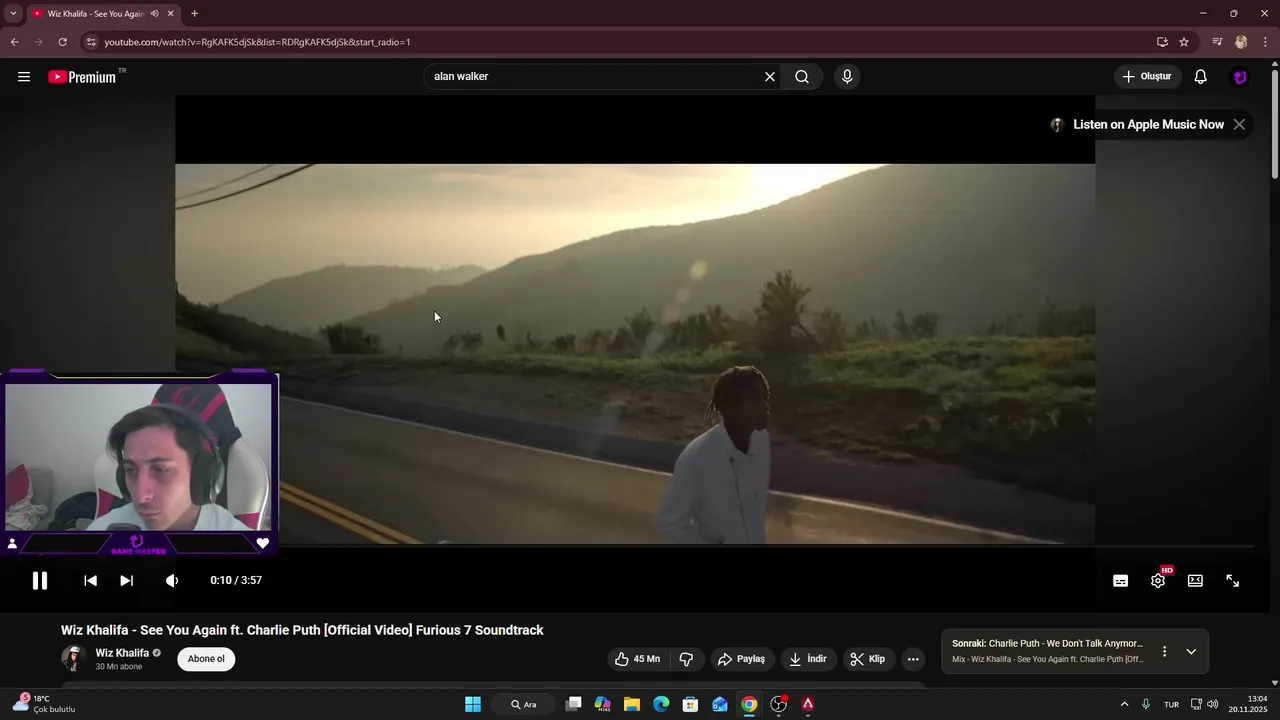Open more actions three-dot menu under video

pyautogui.click(x=913, y=659)
